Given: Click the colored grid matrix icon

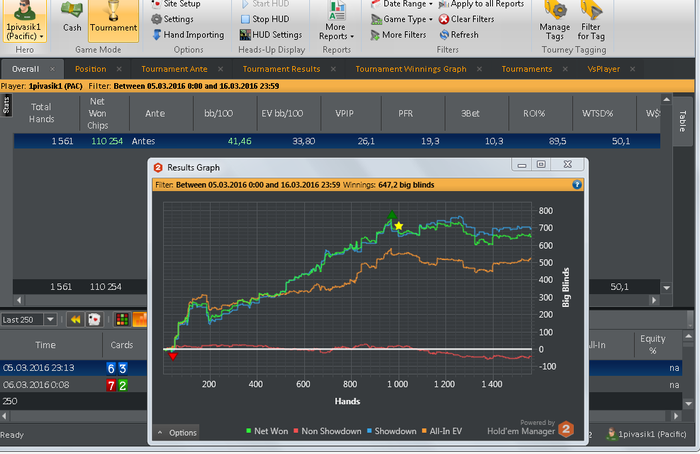Looking at the screenshot, I should [122, 320].
